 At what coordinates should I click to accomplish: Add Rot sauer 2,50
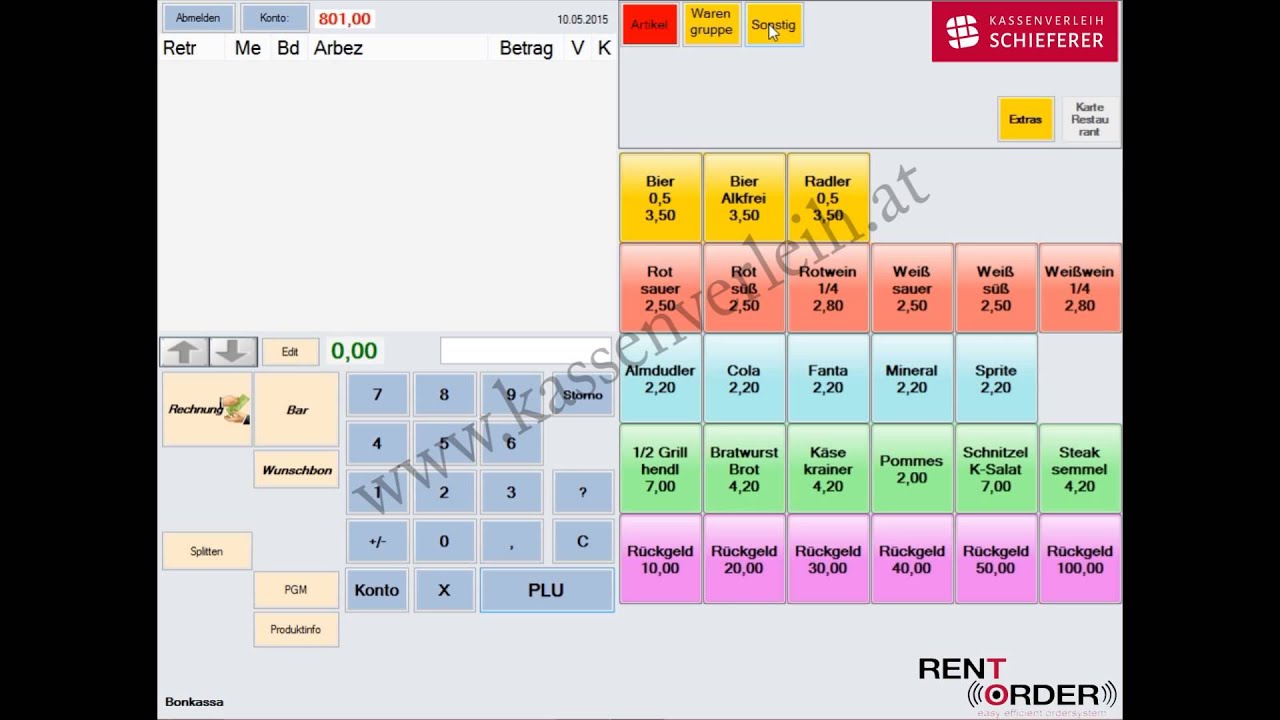point(660,288)
